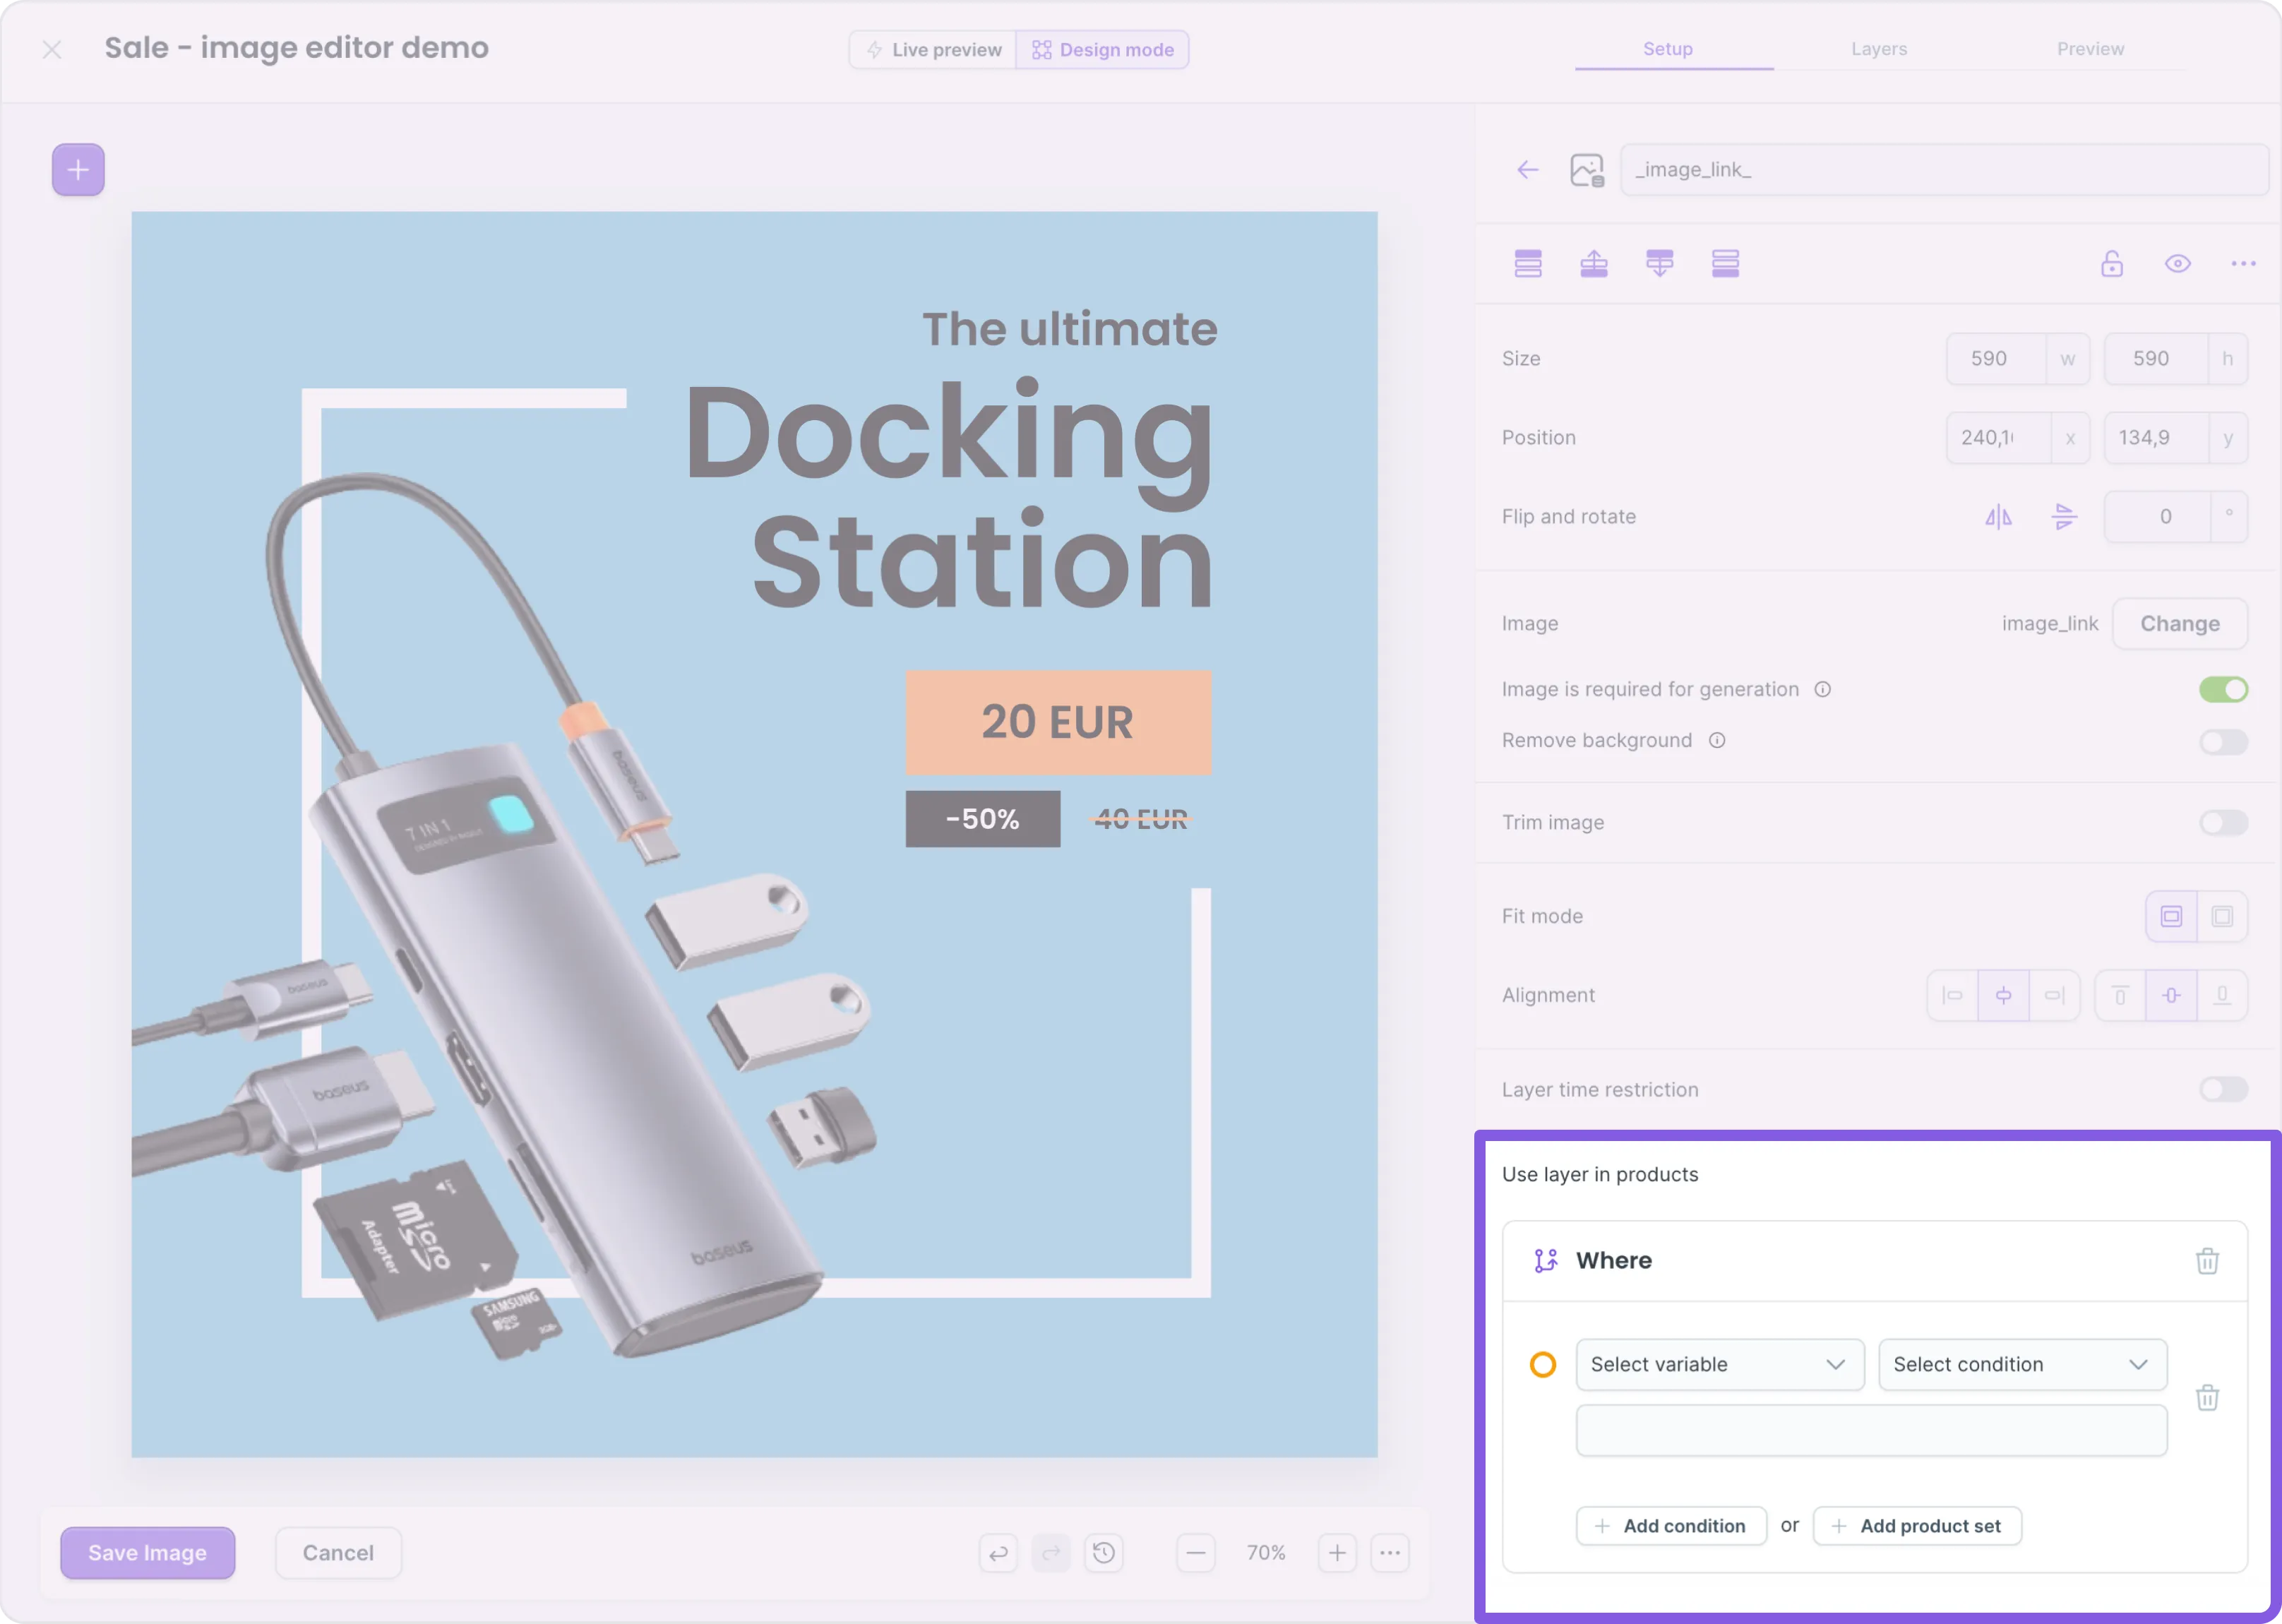This screenshot has width=2282, height=1624.
Task: Open the version history clock icon
Action: 1104,1554
